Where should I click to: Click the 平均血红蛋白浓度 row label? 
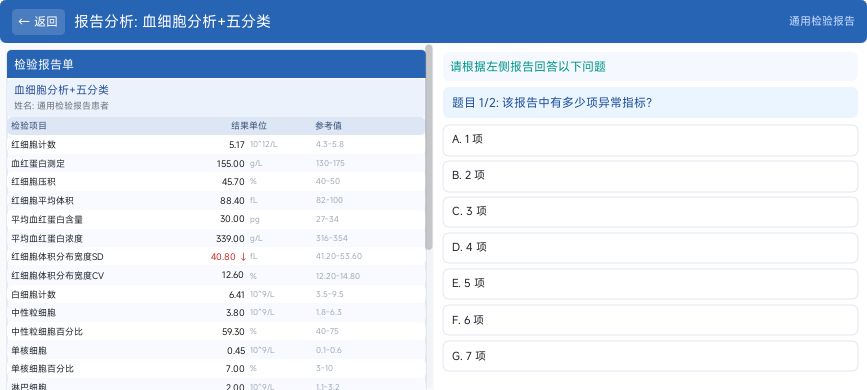(x=47, y=238)
